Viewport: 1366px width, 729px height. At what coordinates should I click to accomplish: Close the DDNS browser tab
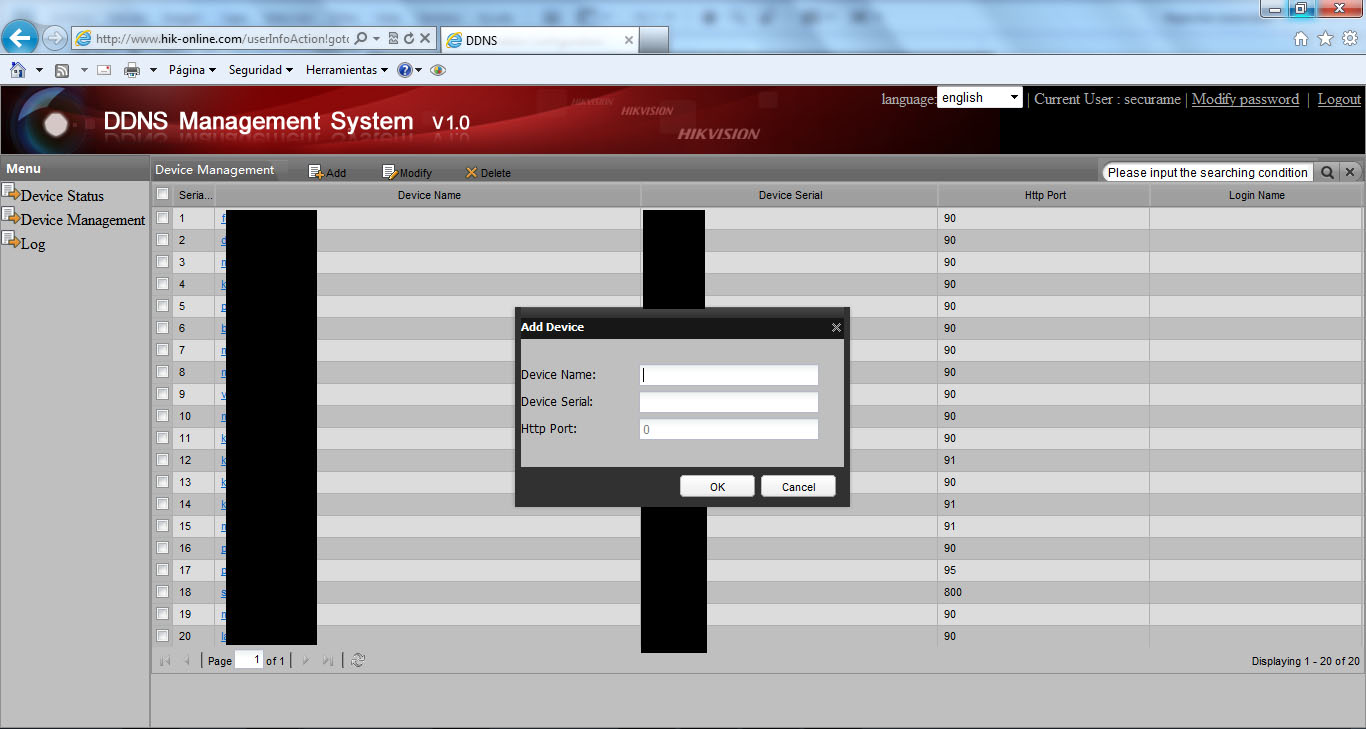(629, 40)
